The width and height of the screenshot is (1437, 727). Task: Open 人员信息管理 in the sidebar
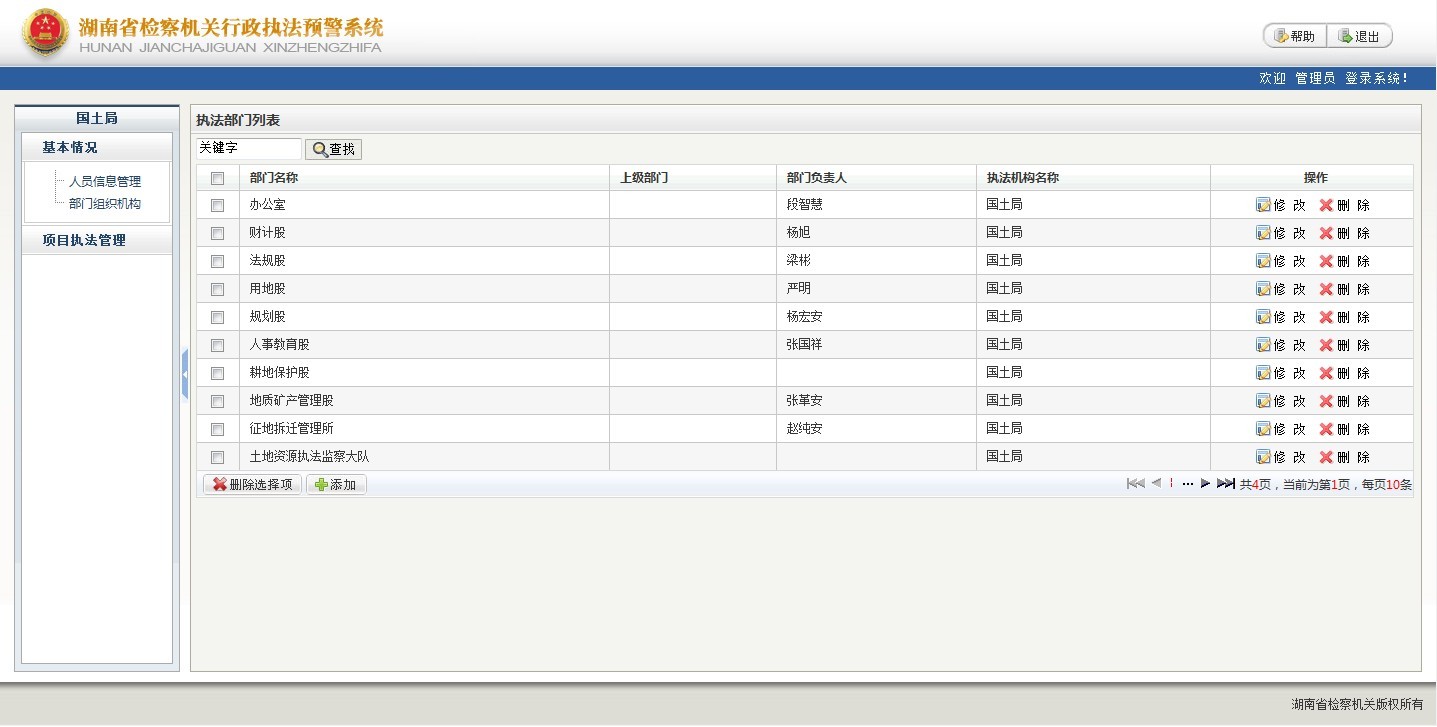pyautogui.click(x=105, y=181)
